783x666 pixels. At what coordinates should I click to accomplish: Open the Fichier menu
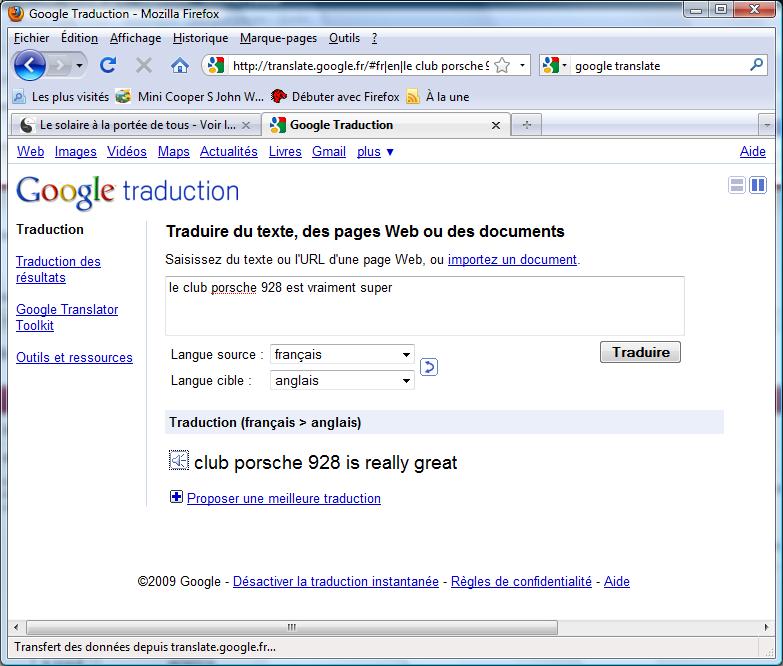click(x=31, y=38)
